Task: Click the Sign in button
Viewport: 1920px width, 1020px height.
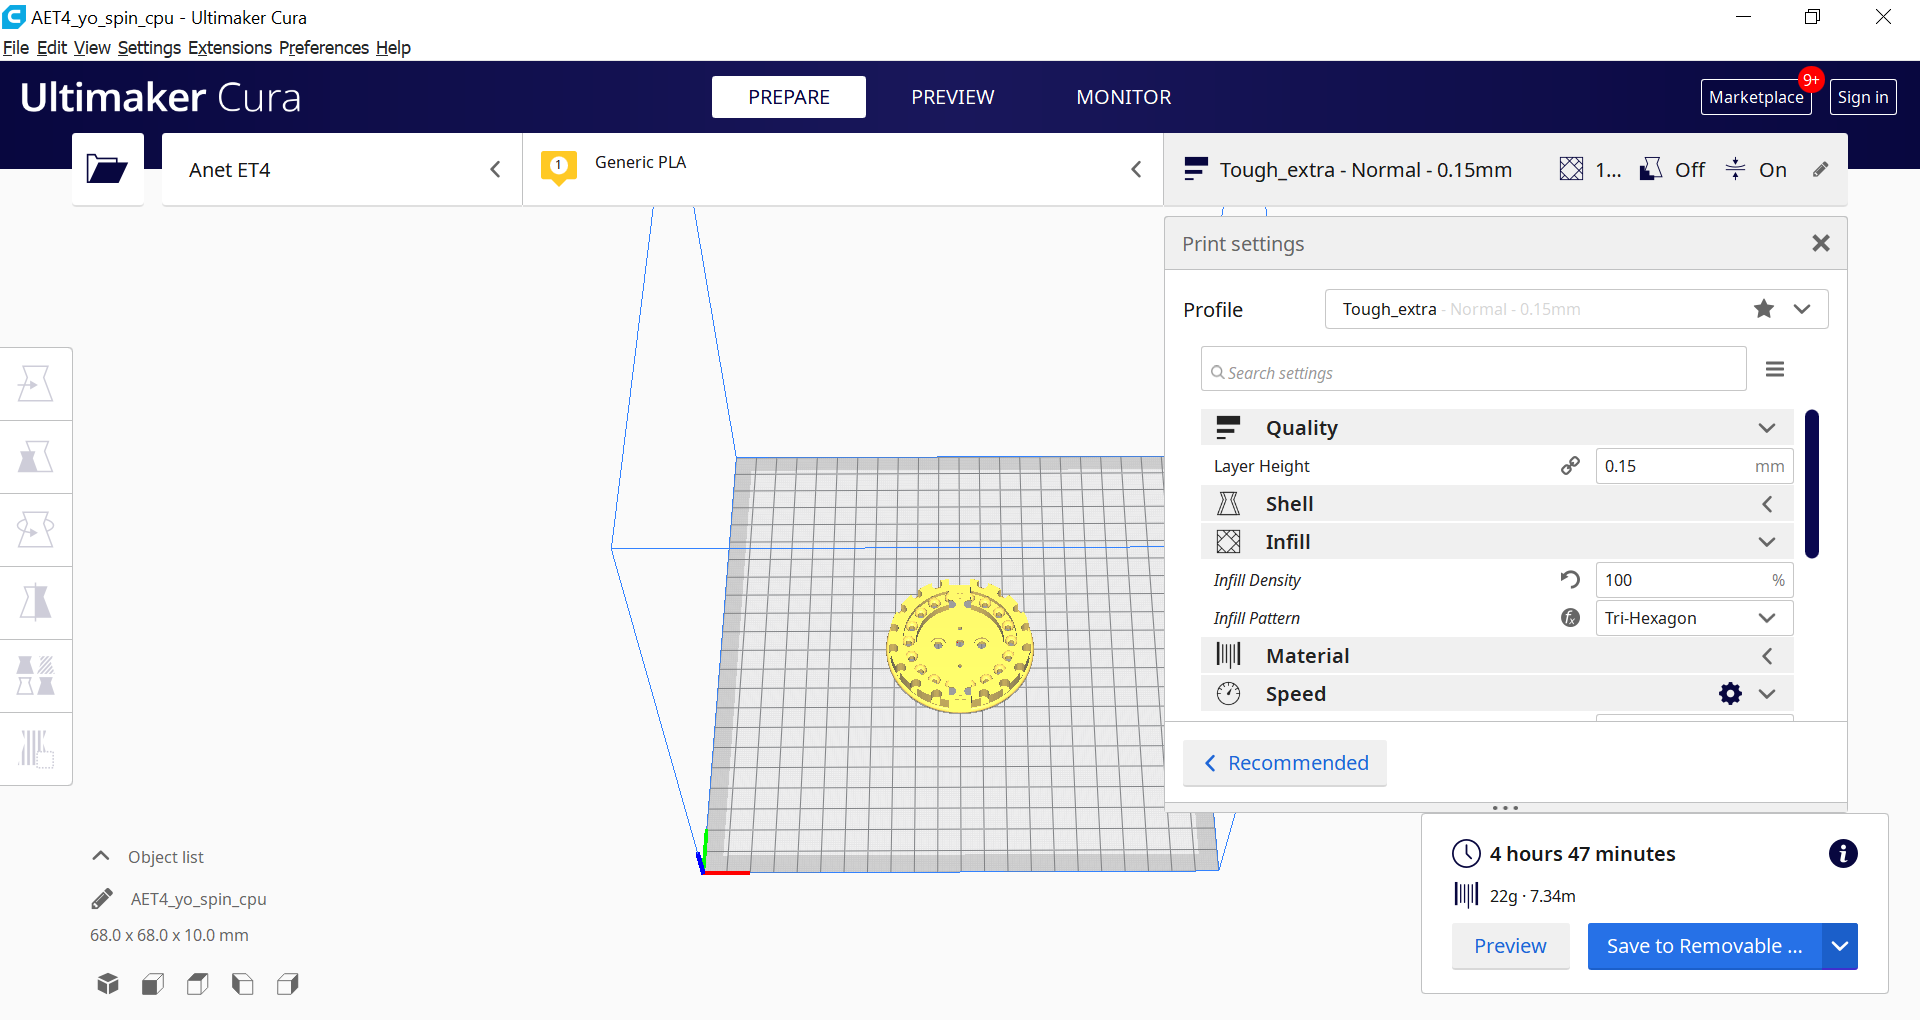Action: pyautogui.click(x=1863, y=97)
